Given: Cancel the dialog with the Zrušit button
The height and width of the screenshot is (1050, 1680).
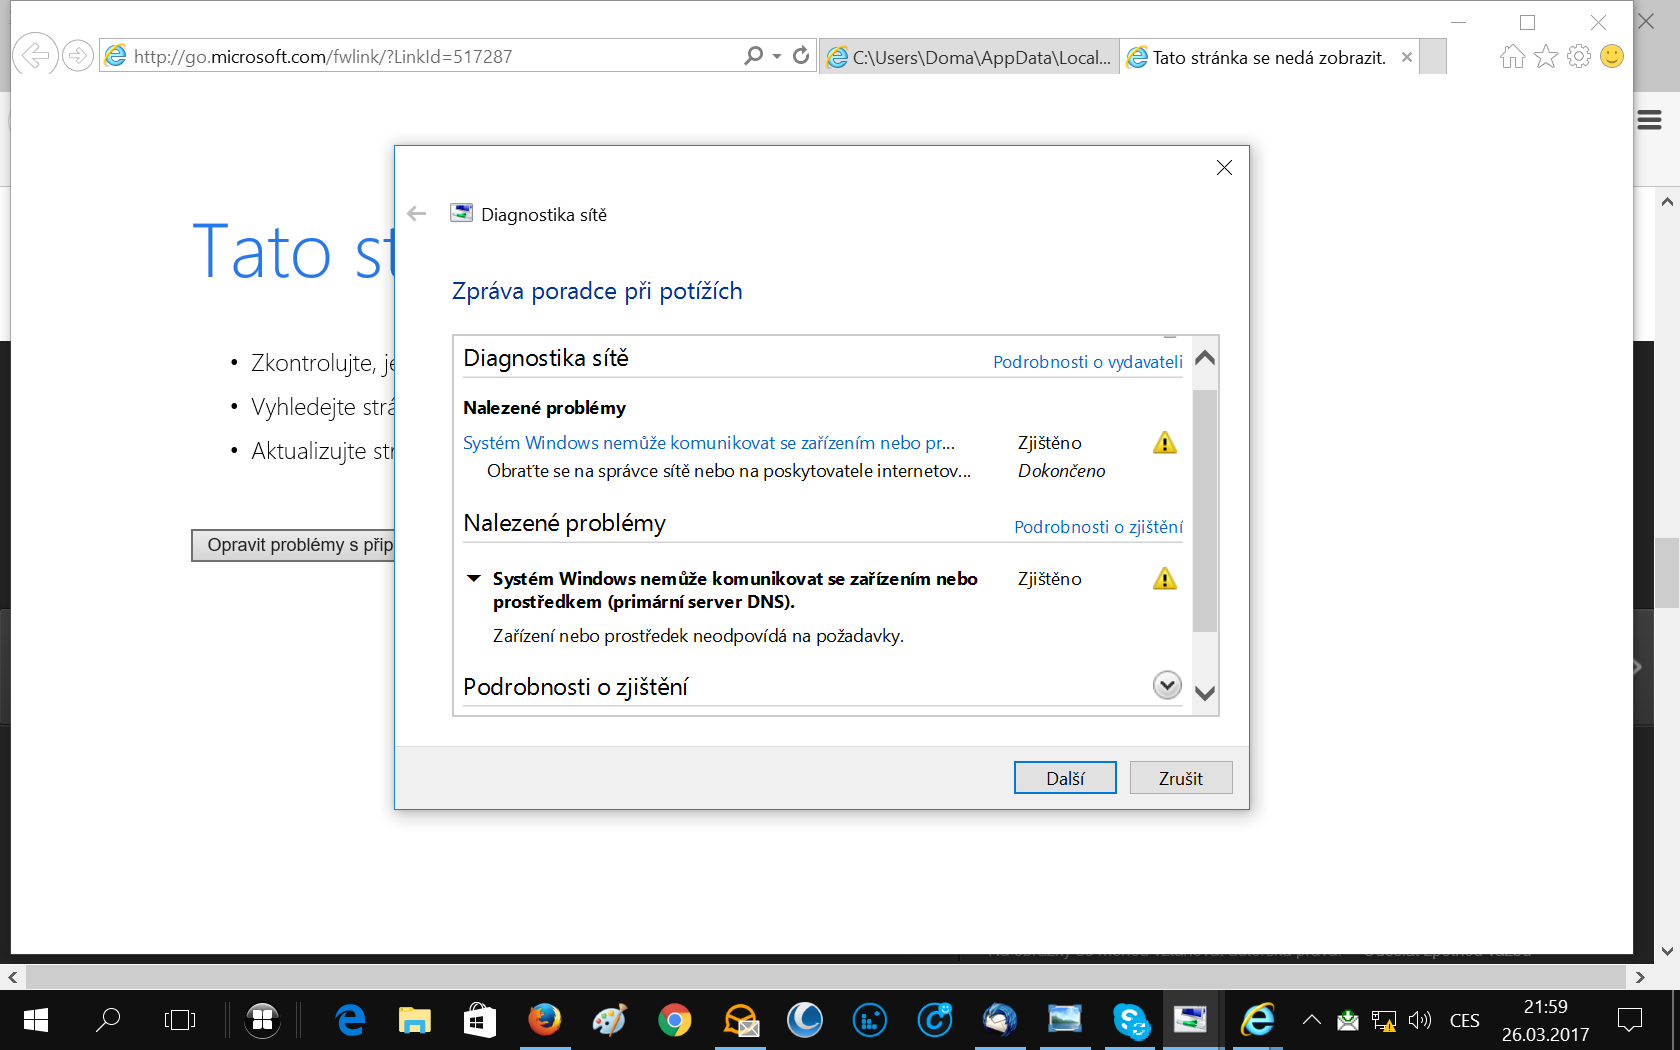Looking at the screenshot, I should coord(1181,778).
